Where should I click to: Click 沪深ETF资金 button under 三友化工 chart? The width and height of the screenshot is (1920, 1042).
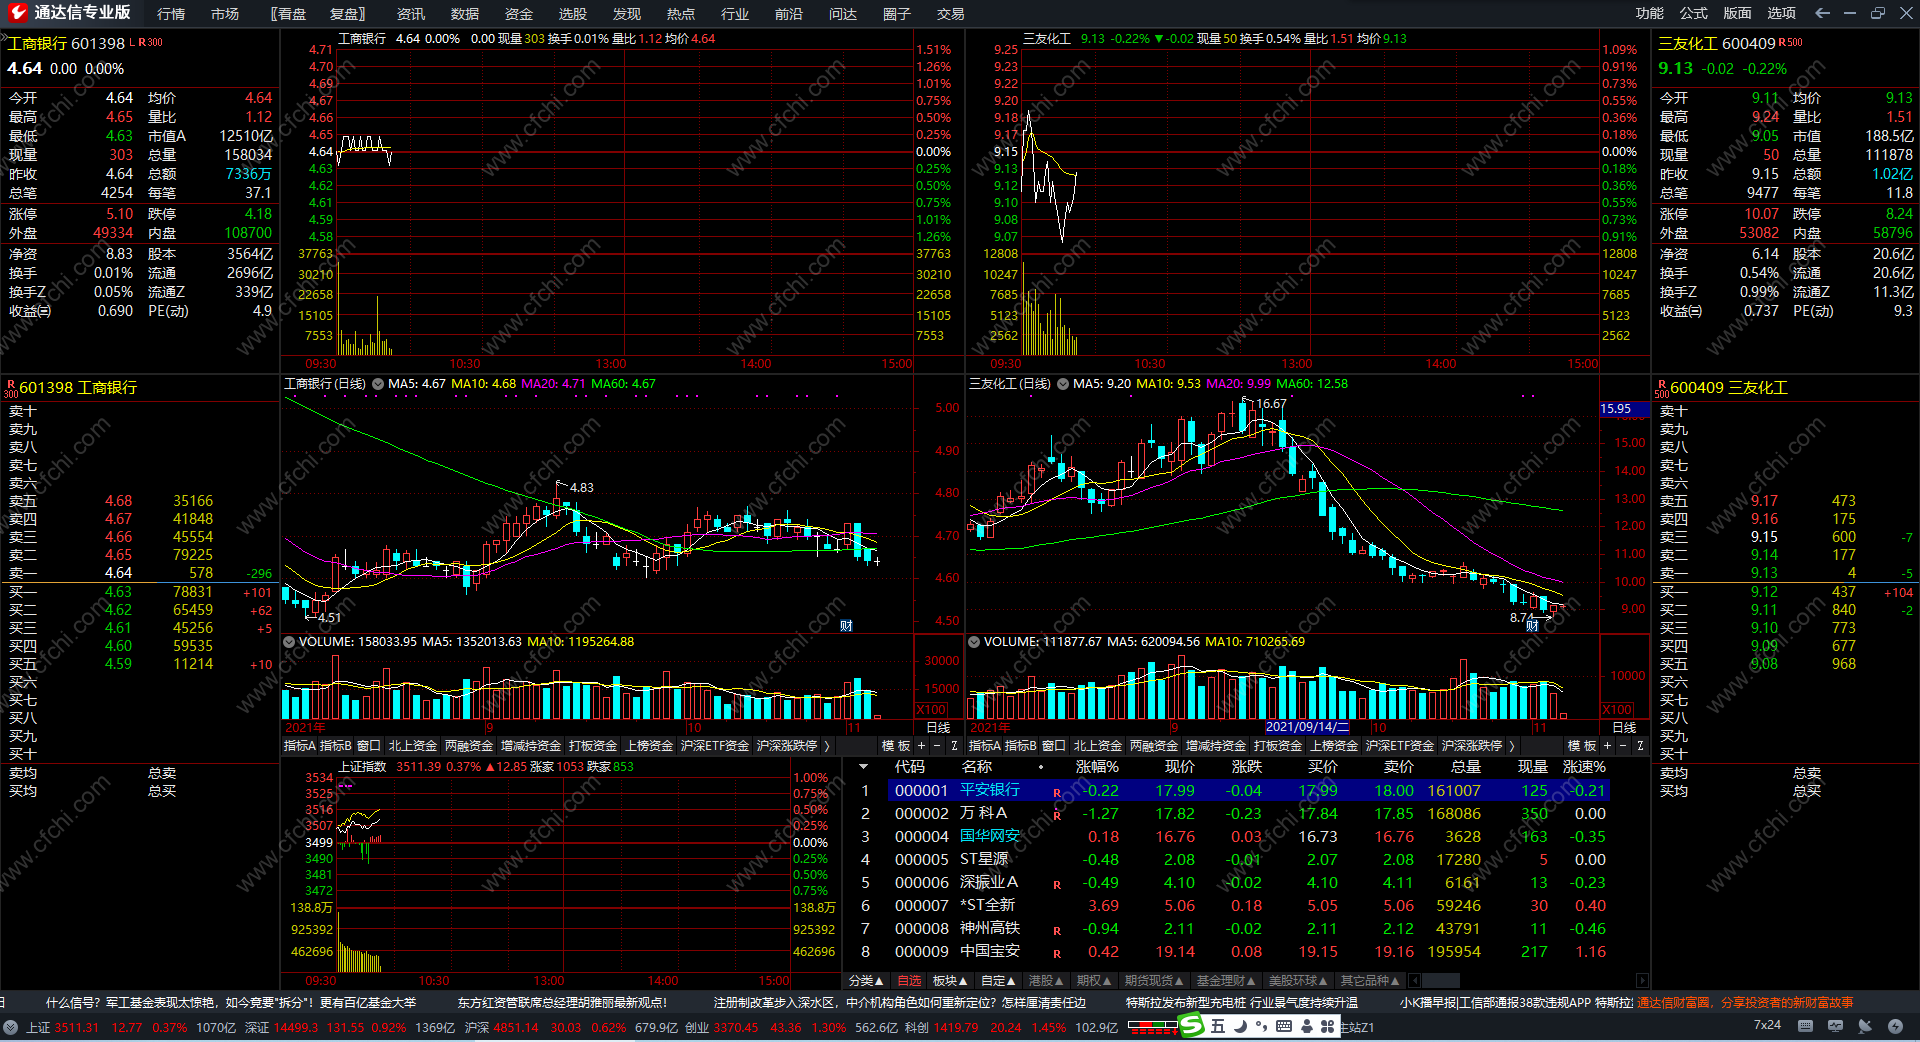click(1400, 746)
